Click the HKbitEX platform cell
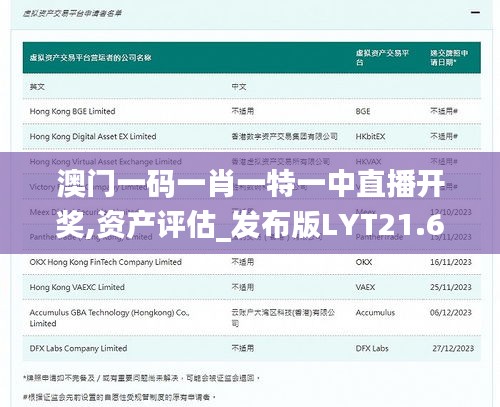 pyautogui.click(x=370, y=136)
